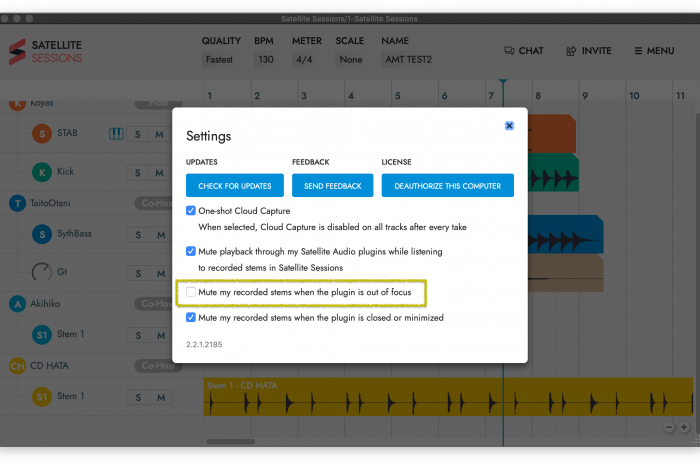
Task: Edit session name AMT TEST2
Action: click(408, 59)
